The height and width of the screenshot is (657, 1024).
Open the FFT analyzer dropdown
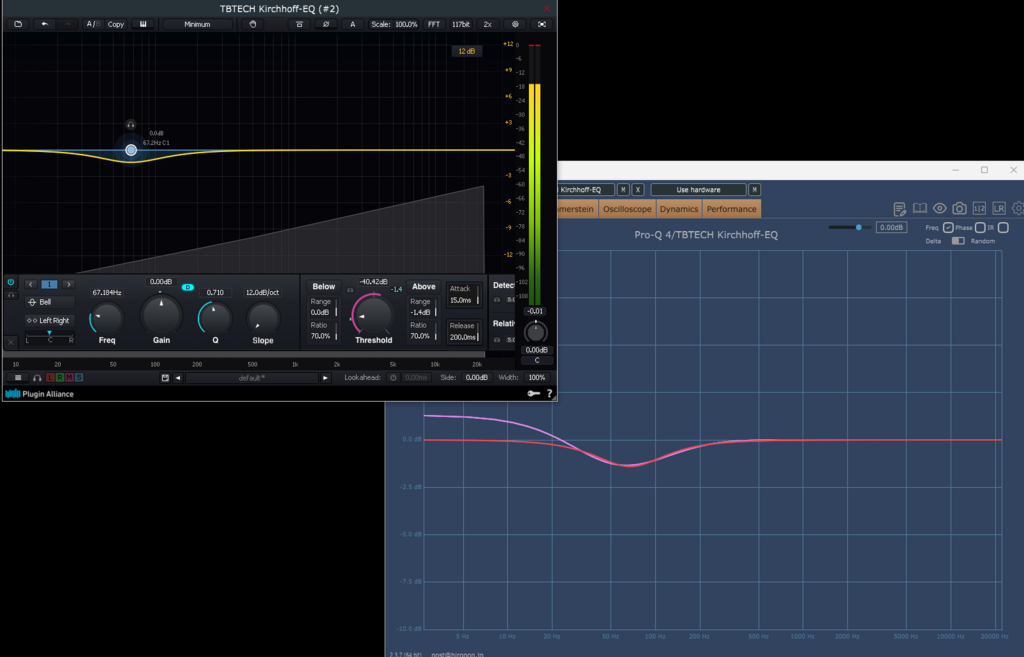[x=434, y=24]
